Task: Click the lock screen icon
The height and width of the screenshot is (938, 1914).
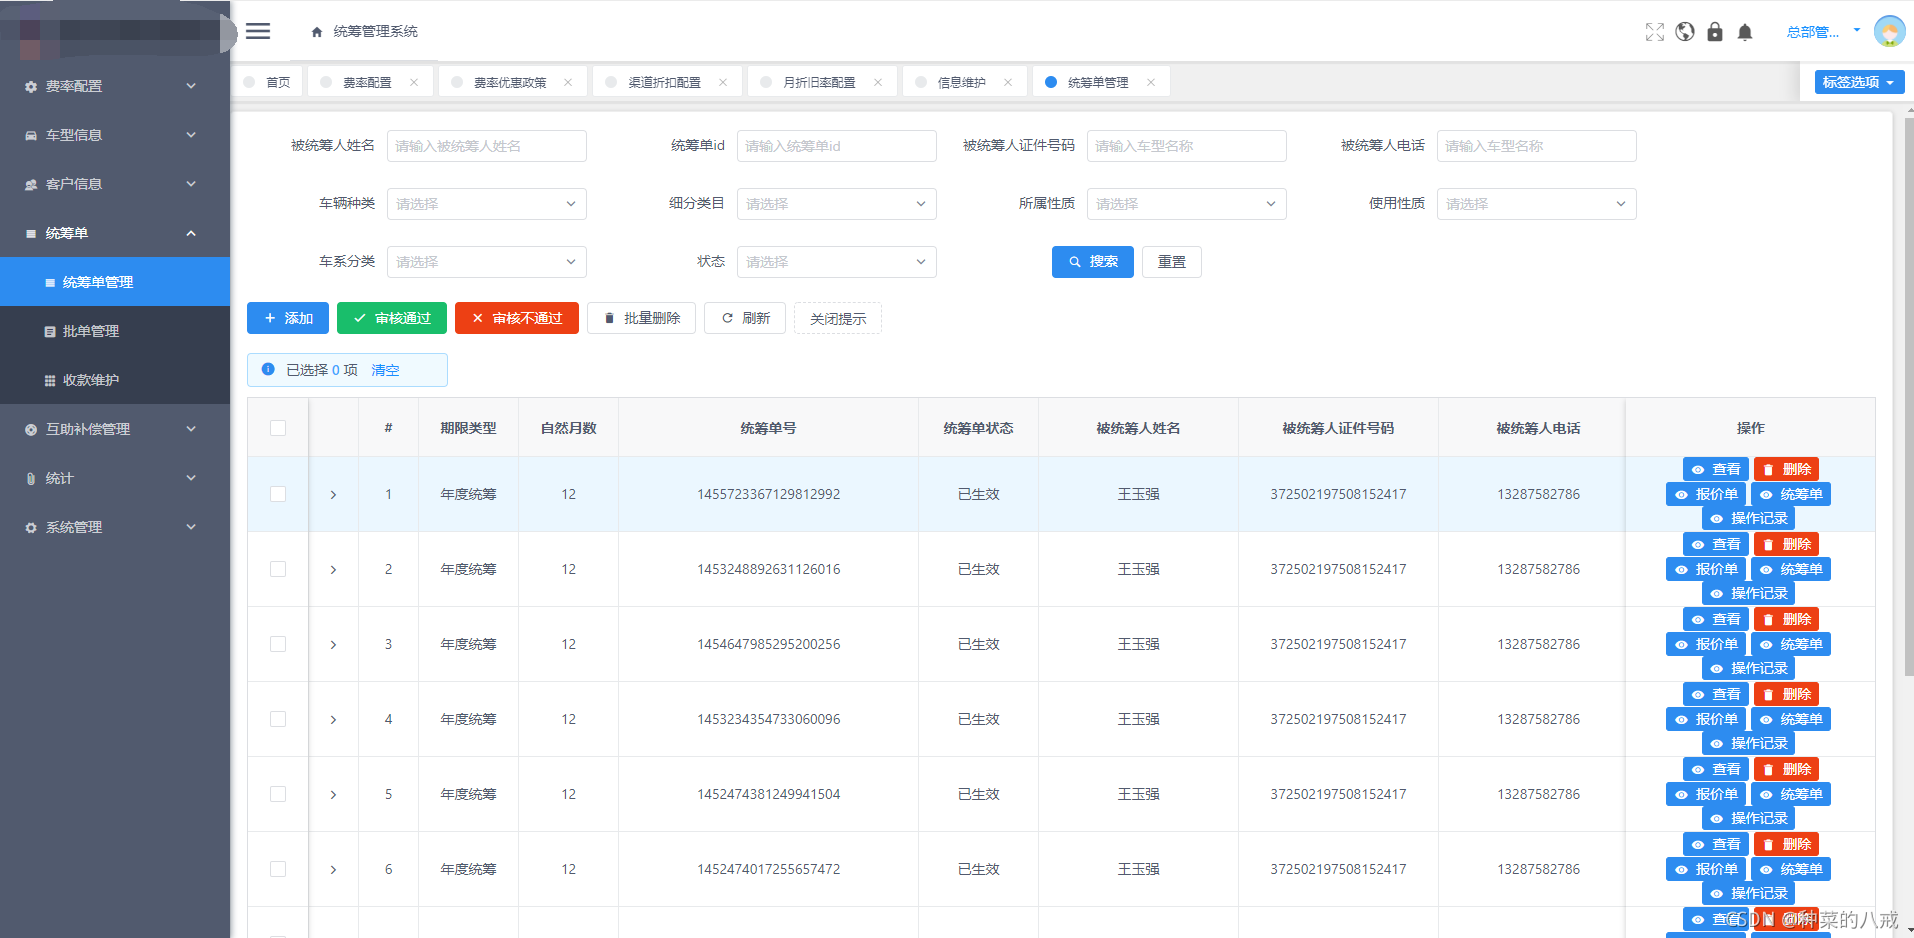Action: (1715, 32)
